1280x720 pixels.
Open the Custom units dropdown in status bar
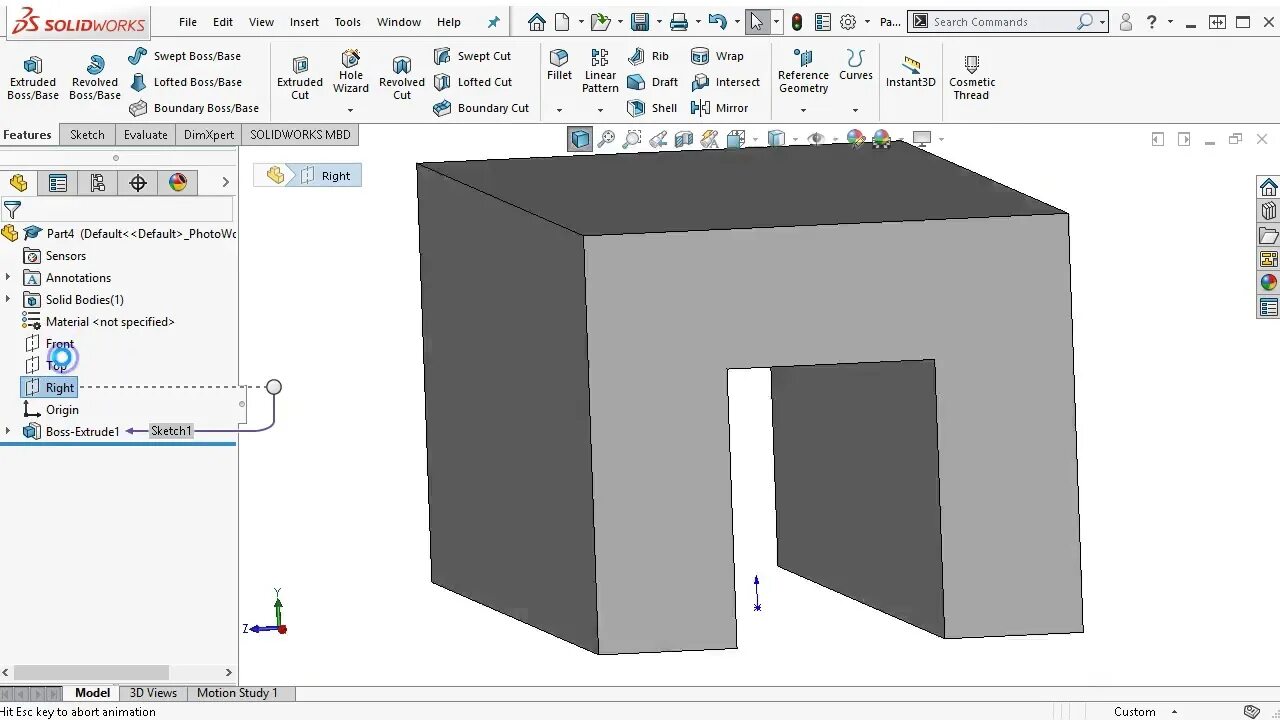coord(1176,712)
